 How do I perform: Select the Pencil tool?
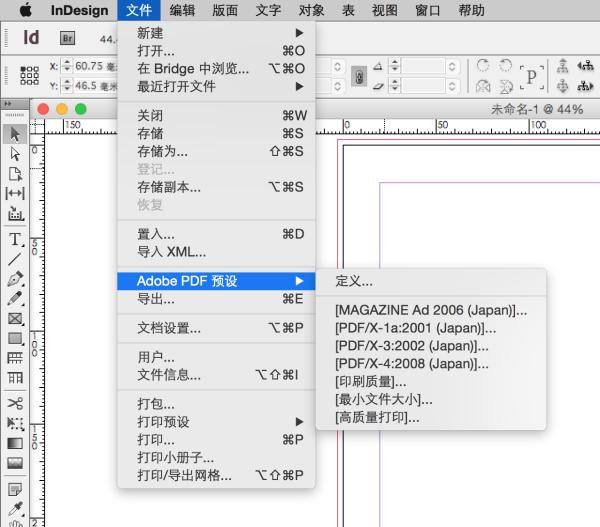15,298
